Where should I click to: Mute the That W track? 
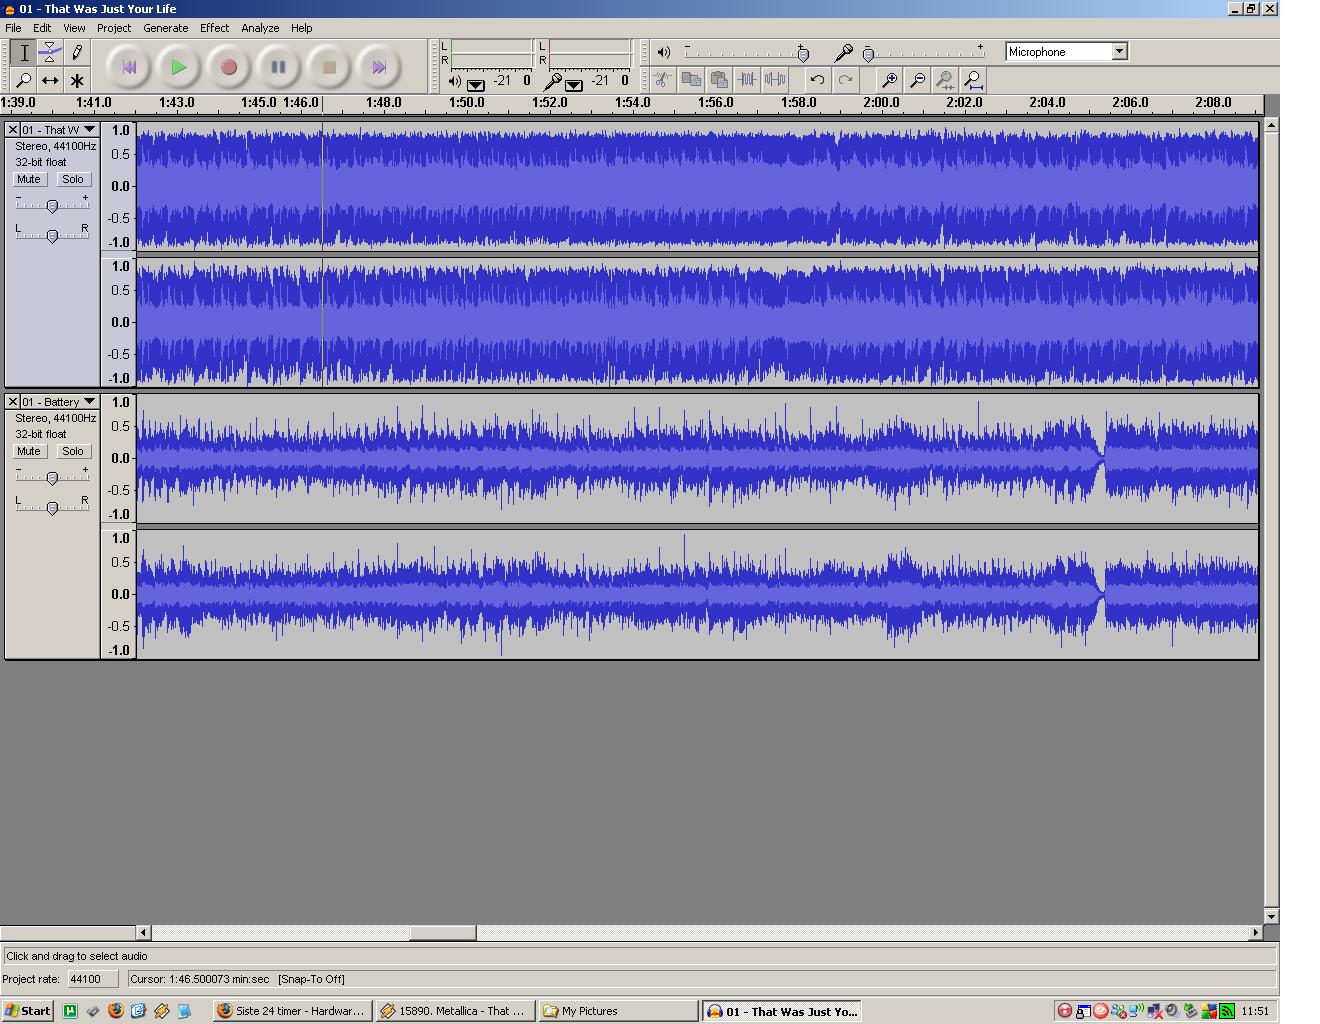click(x=29, y=179)
